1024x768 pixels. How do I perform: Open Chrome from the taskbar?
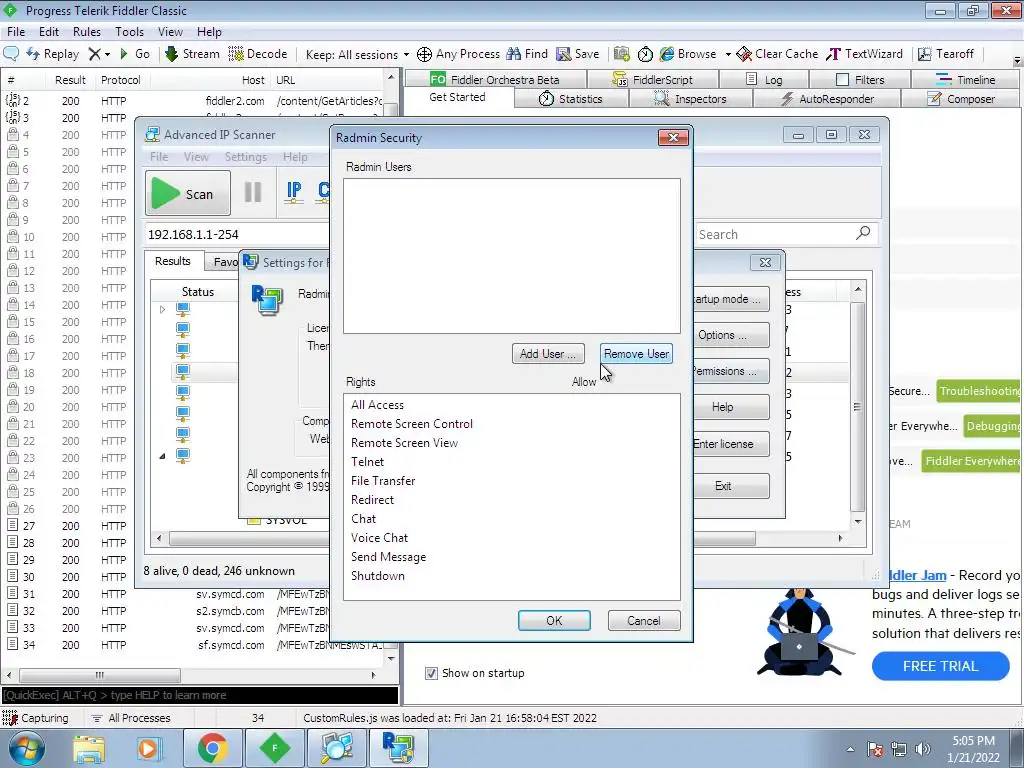pos(212,748)
